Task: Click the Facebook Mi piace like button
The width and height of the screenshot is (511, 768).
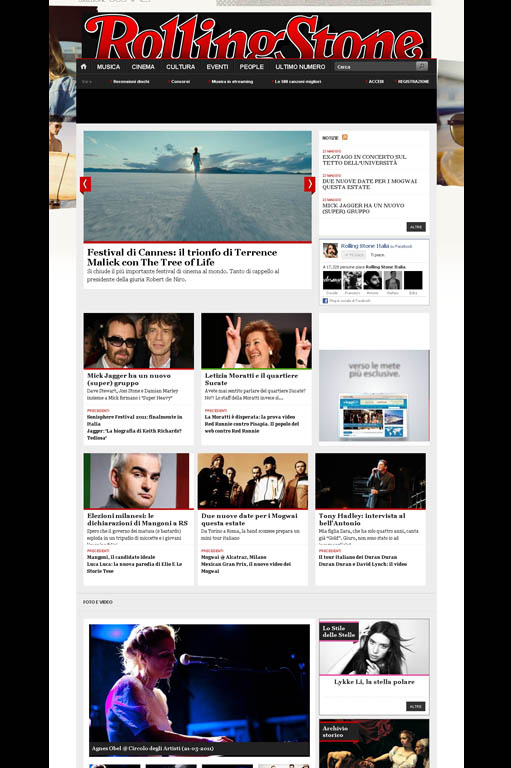Action: pyautogui.click(x=353, y=255)
